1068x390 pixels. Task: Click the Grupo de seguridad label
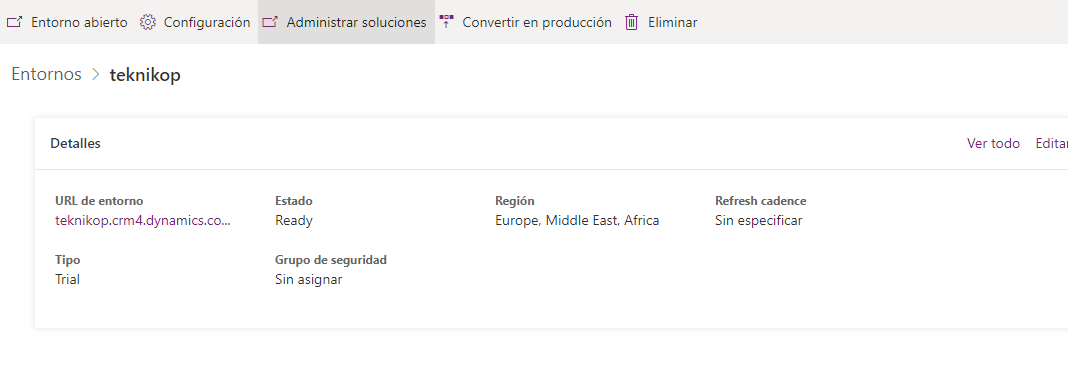tap(331, 260)
